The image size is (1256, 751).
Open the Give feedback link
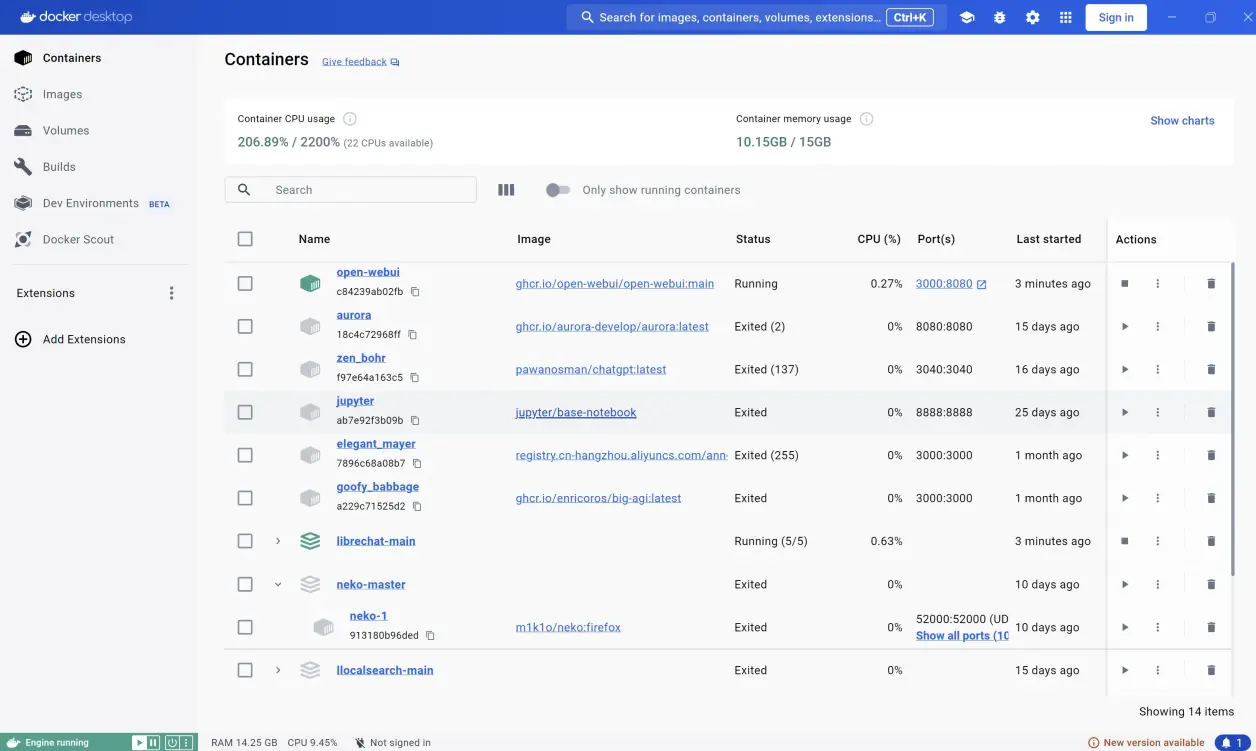(360, 62)
